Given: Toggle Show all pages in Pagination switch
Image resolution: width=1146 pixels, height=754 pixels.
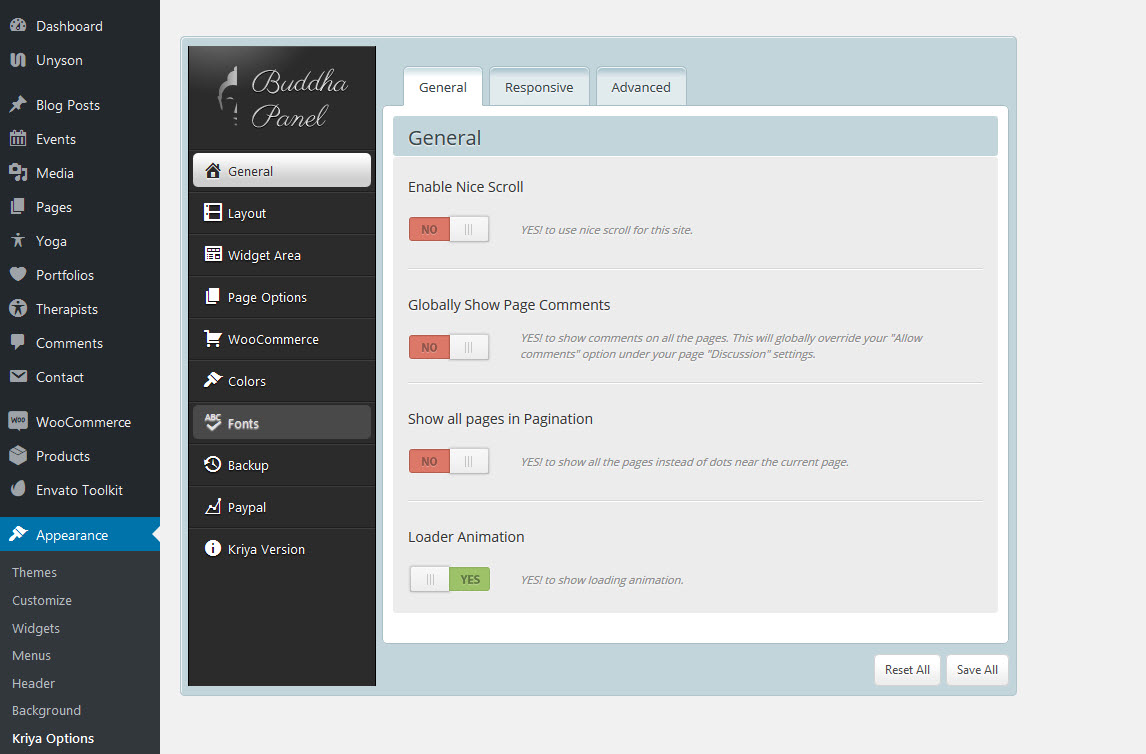Looking at the screenshot, I should tap(449, 460).
